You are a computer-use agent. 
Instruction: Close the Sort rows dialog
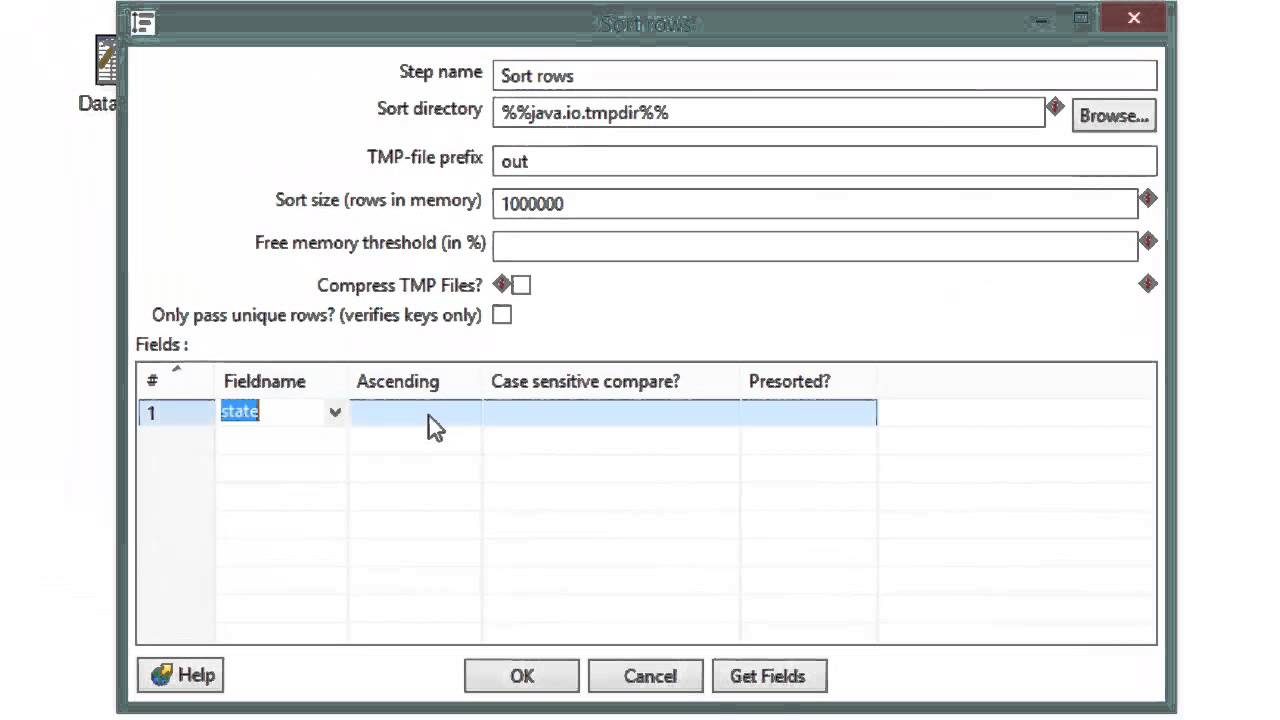point(1133,18)
